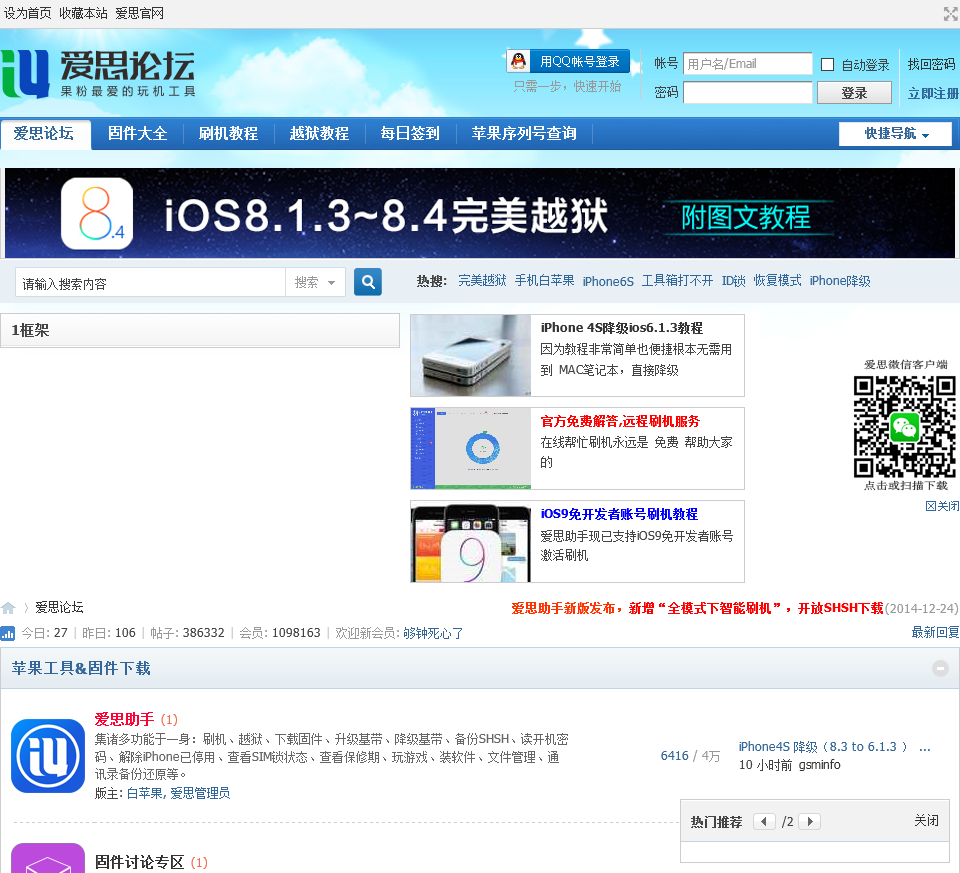Open the iOS9 article thumbnail

click(471, 542)
